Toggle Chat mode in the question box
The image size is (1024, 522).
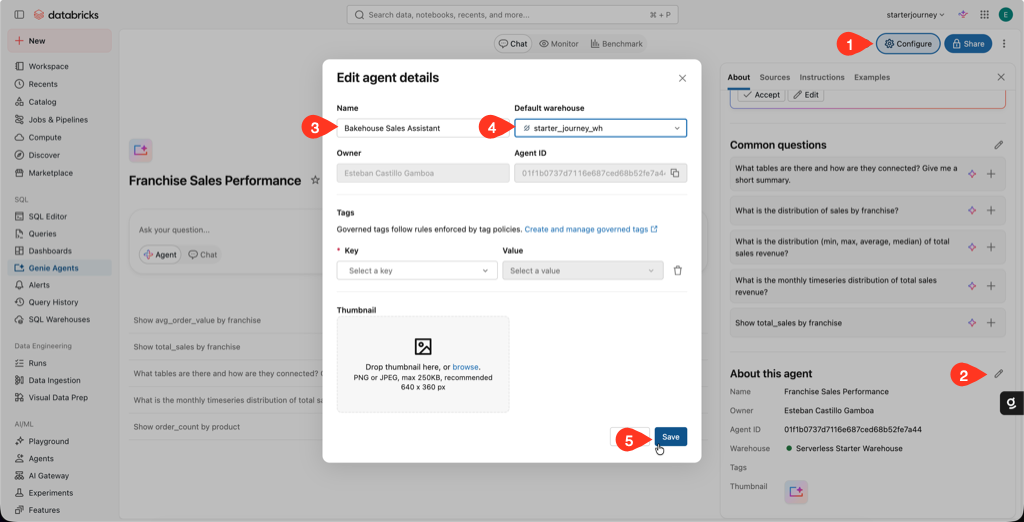point(202,255)
